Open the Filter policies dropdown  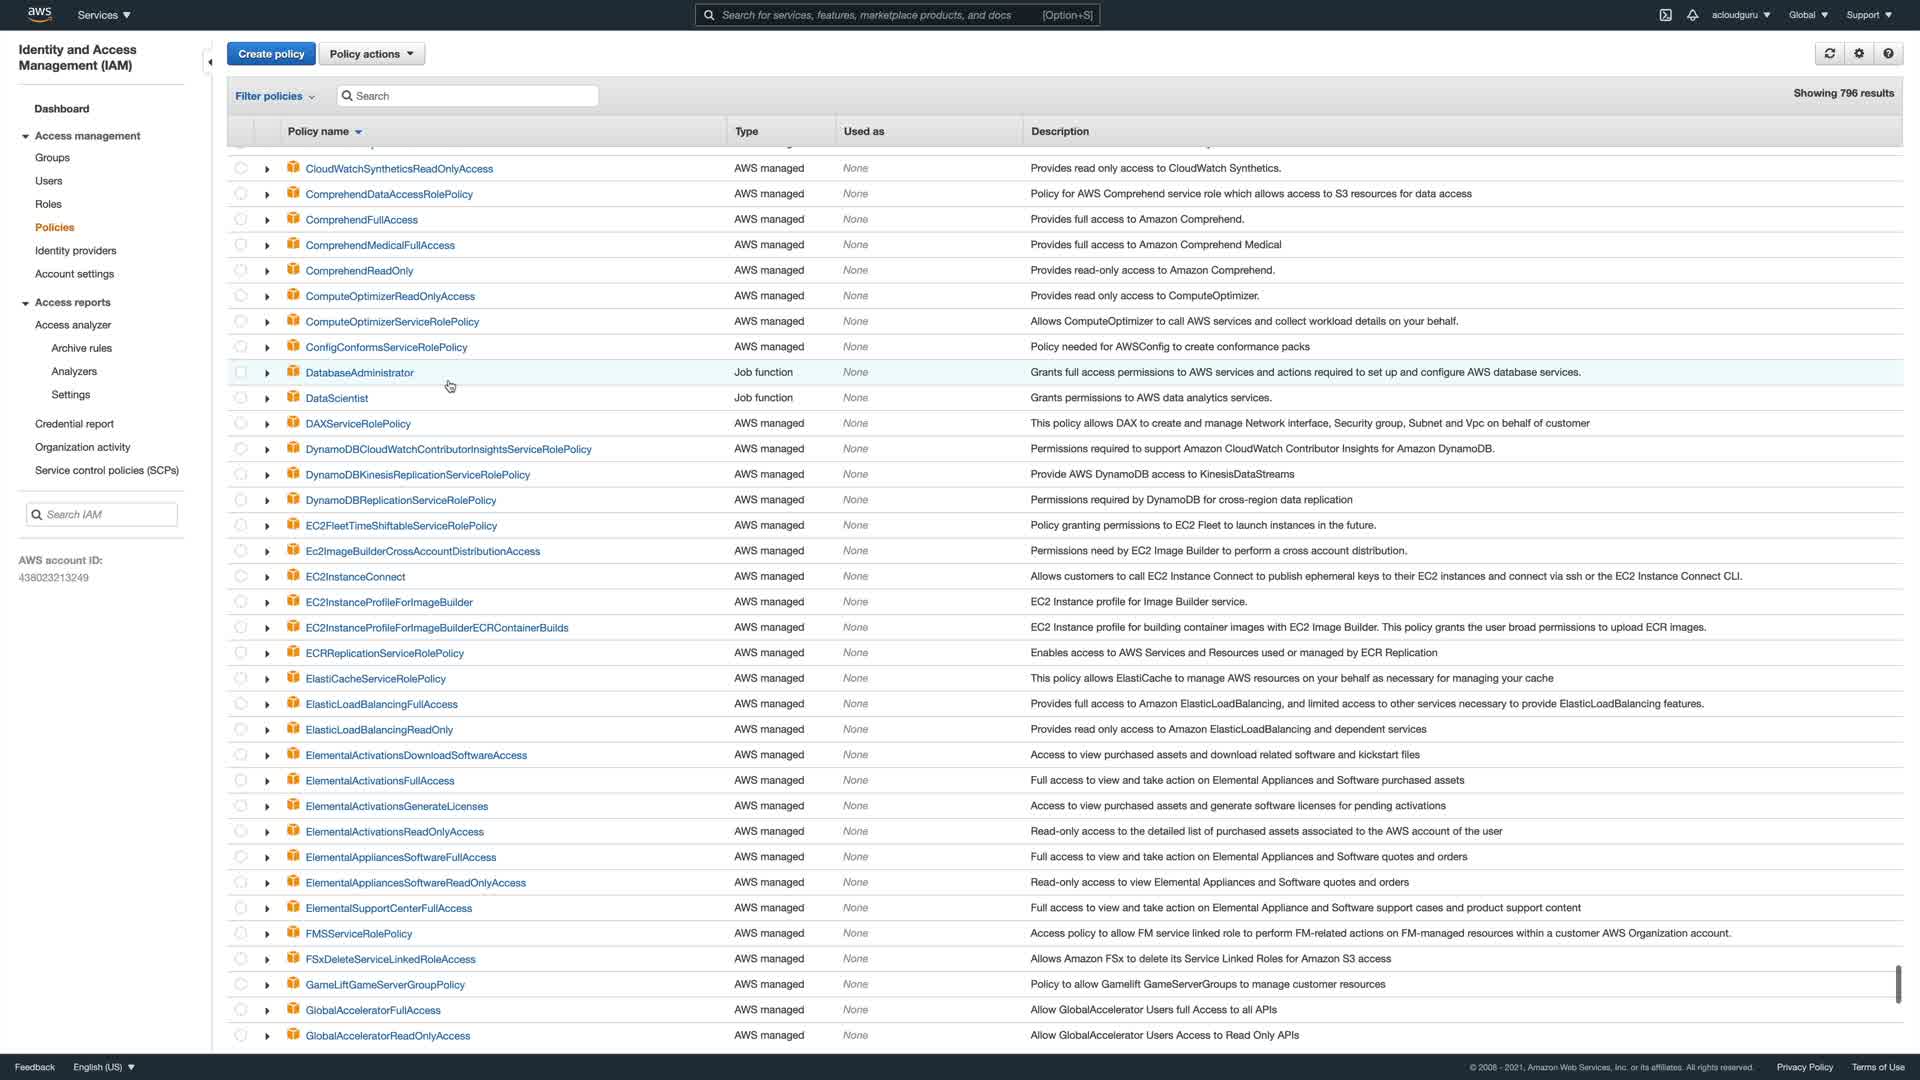click(275, 96)
